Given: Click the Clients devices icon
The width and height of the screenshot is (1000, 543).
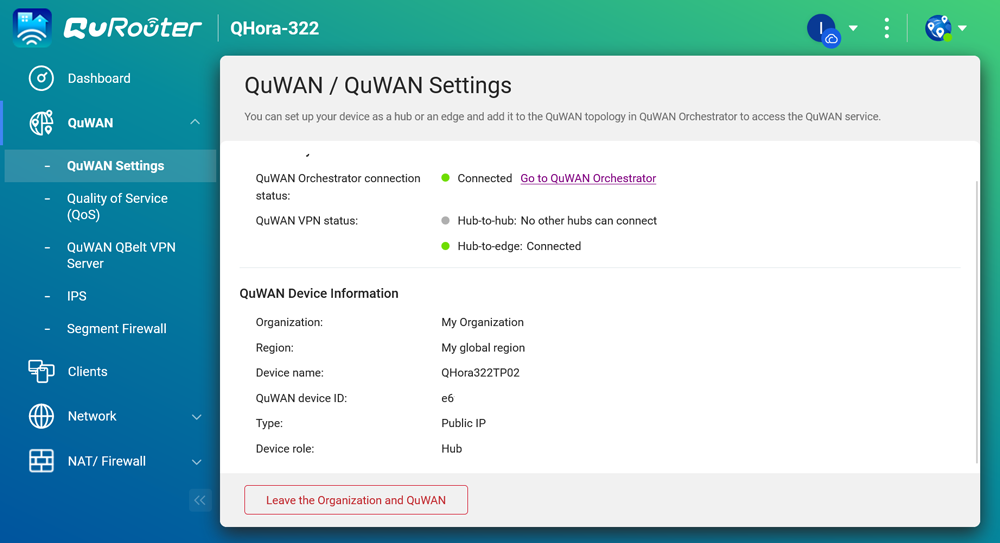Looking at the screenshot, I should point(41,371).
